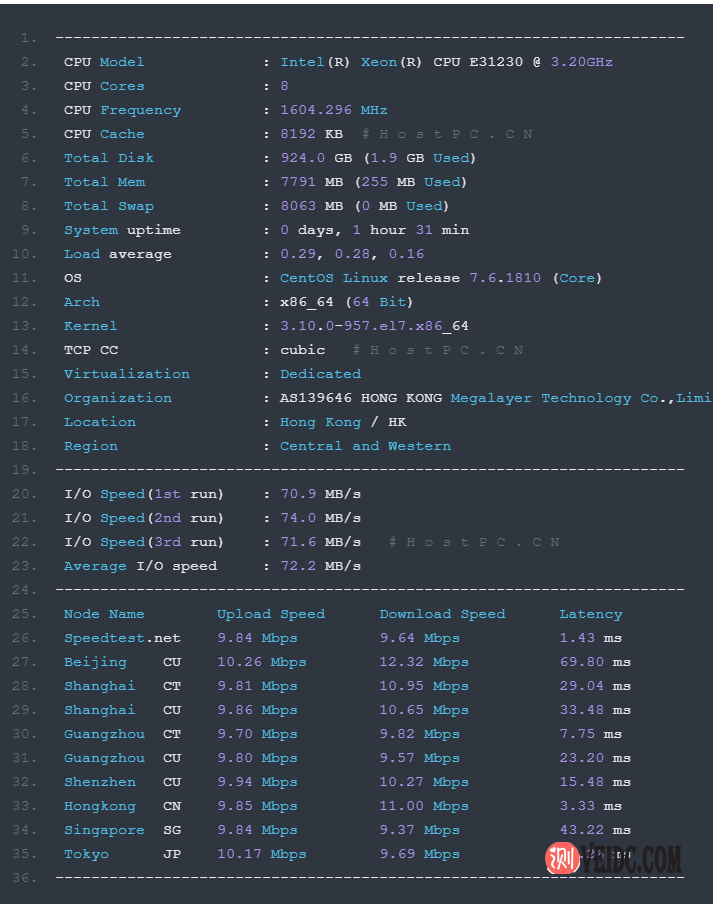Select the Dedicated virtualization value
Viewport: 713px width, 904px height.
point(320,374)
